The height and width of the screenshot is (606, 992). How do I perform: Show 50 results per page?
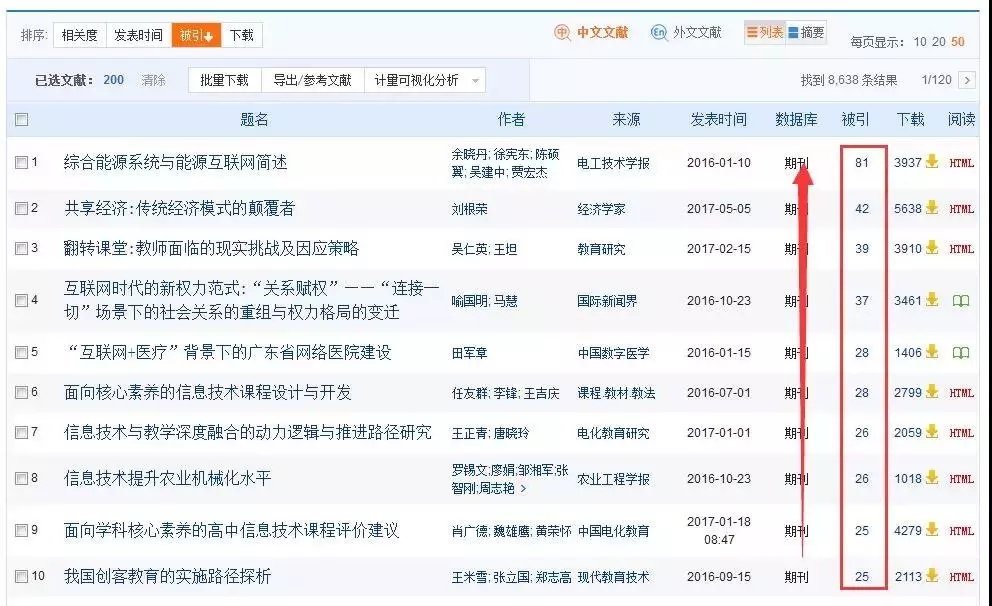pos(958,42)
